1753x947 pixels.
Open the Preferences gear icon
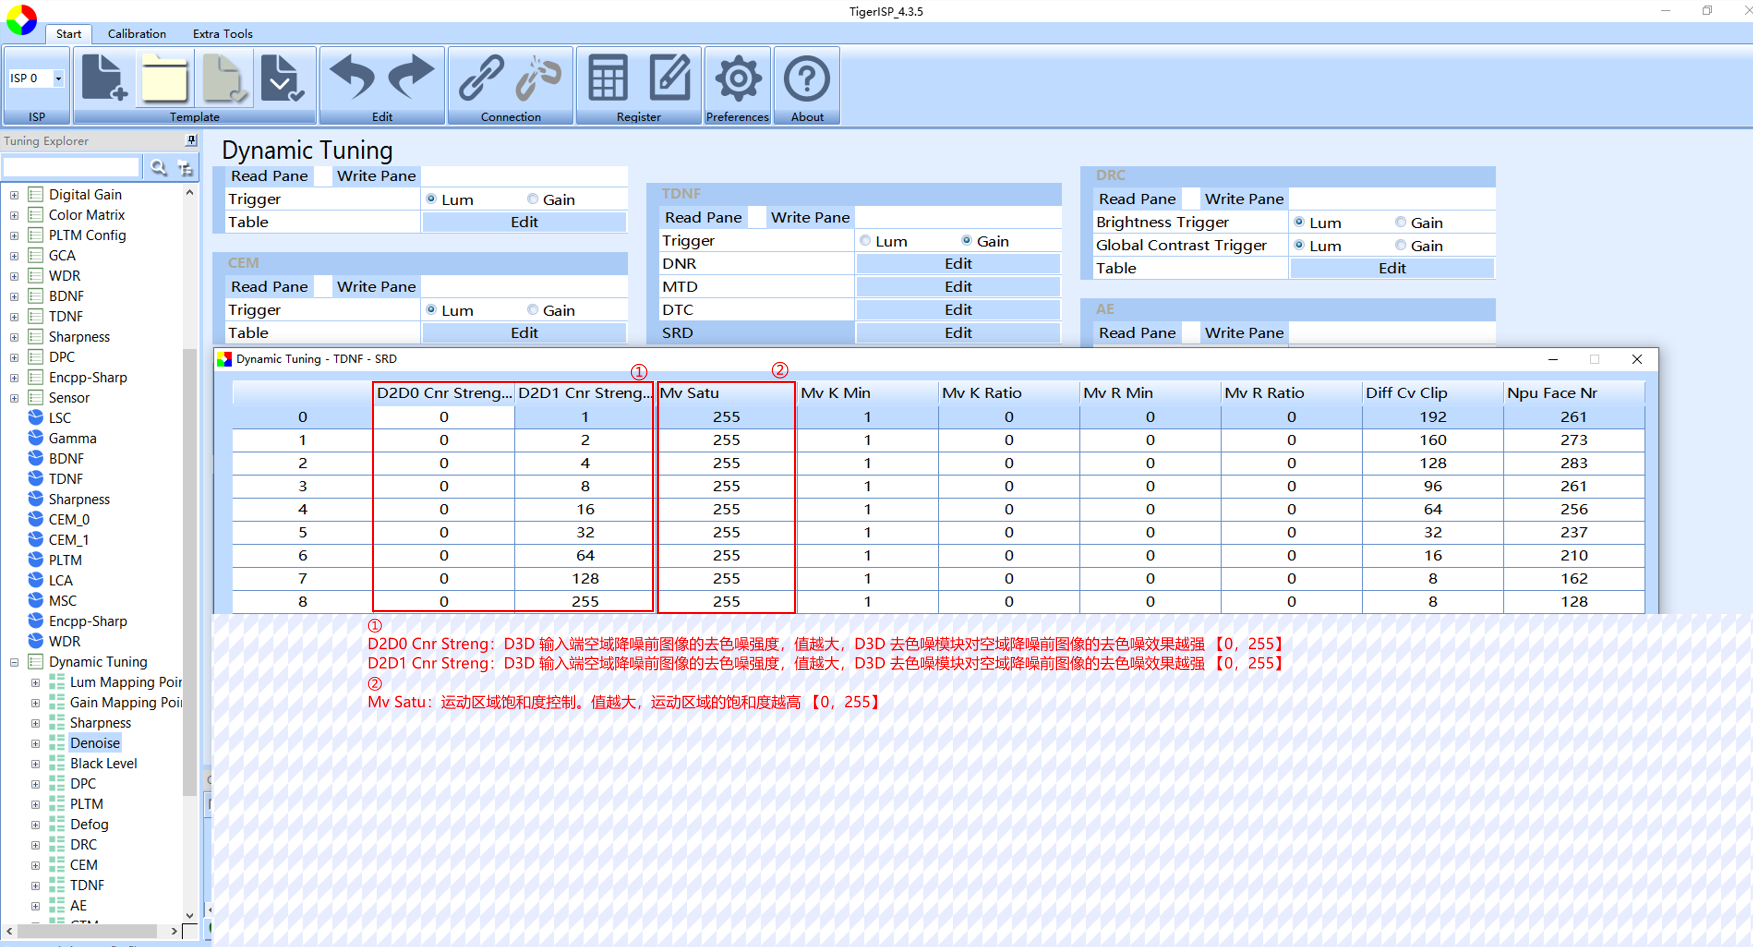[x=738, y=78]
